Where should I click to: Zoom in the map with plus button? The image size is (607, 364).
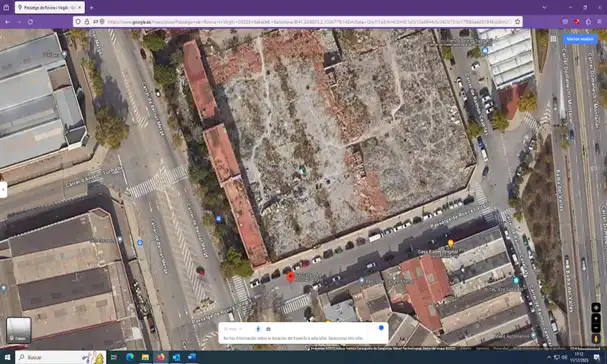click(x=596, y=319)
